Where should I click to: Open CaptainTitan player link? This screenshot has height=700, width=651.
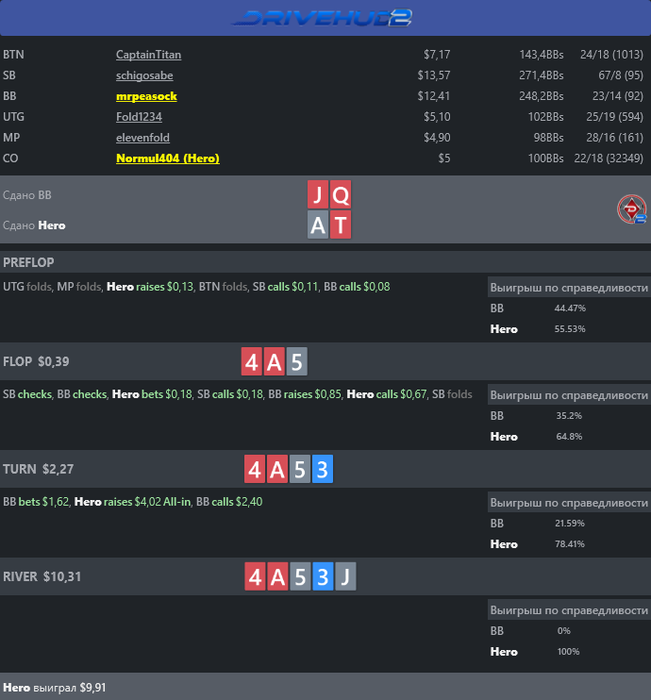tap(149, 54)
